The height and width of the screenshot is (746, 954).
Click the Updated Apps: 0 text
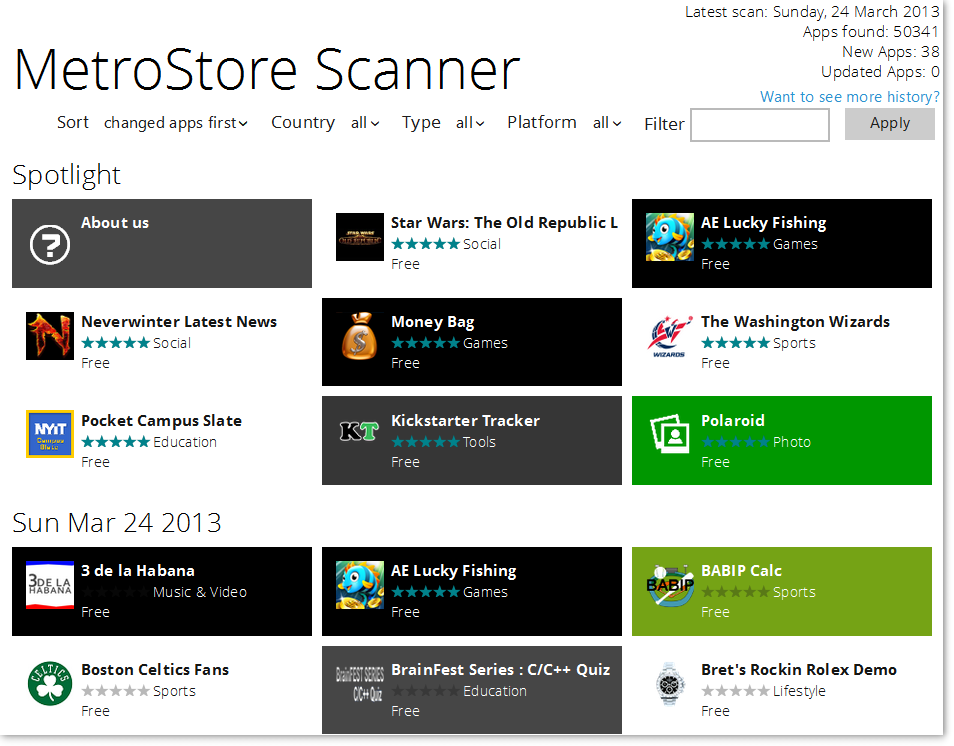880,72
